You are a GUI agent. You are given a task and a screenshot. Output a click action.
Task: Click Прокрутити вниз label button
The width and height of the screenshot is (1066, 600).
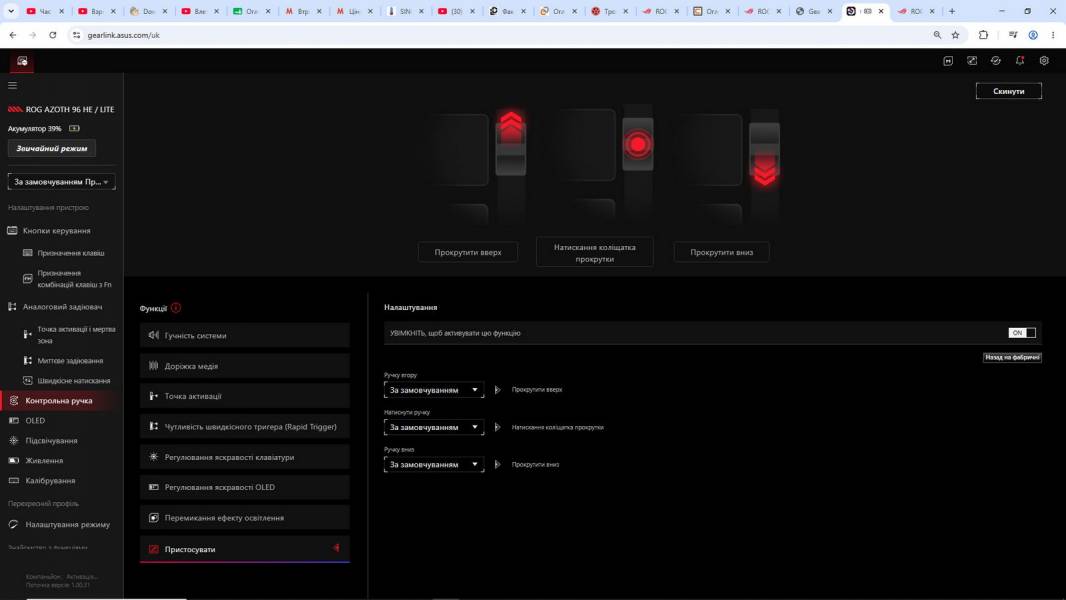coord(721,252)
